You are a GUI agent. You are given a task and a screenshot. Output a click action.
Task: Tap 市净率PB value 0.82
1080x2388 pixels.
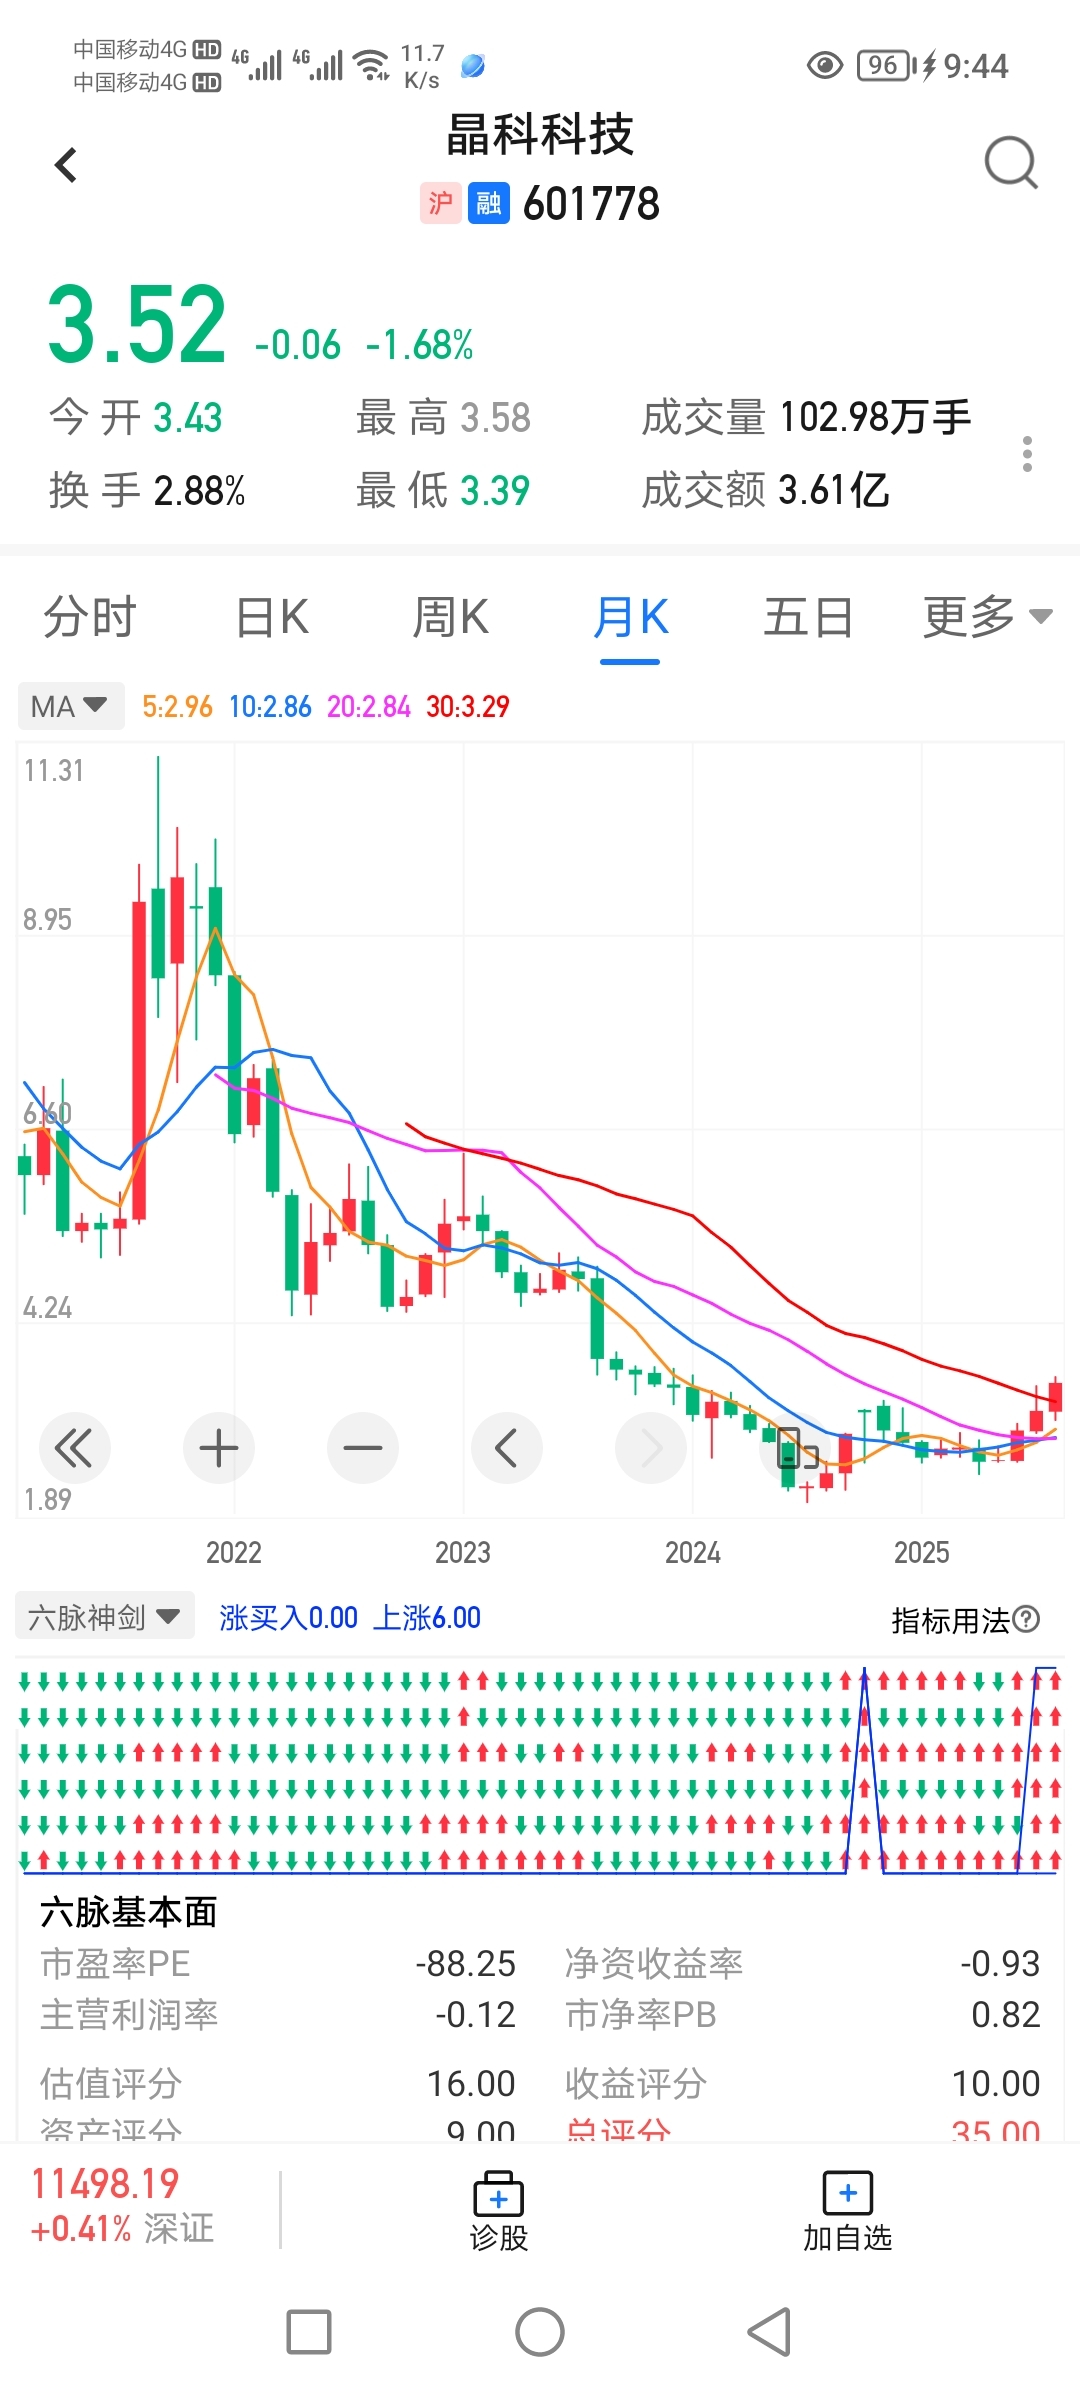[1005, 2015]
